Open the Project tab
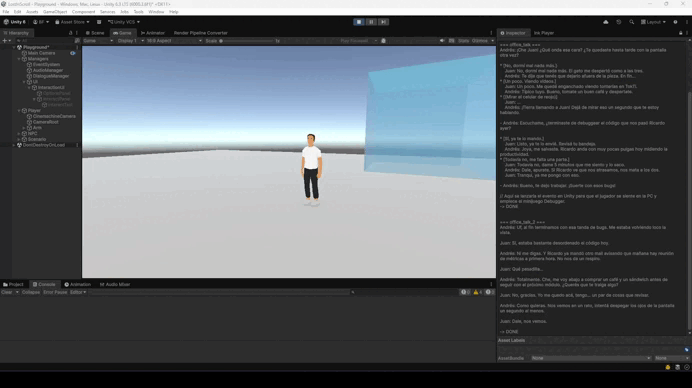Screen dimensions: 692x388 13,285
